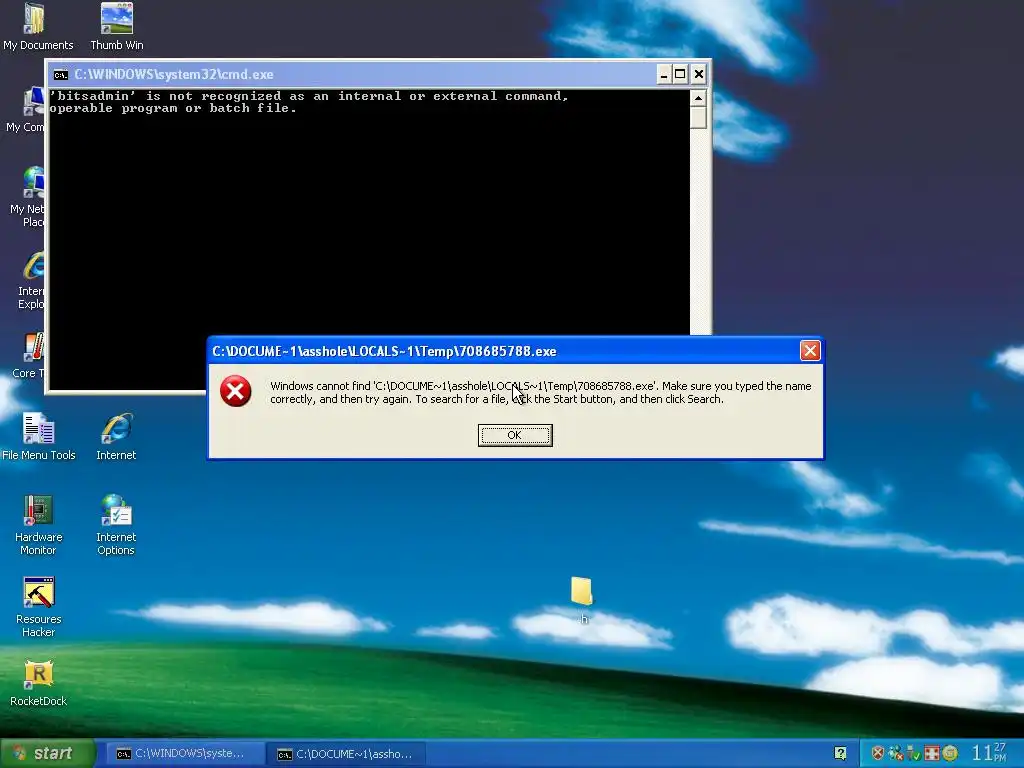Screen dimensions: 1024x768
Task: Select the Hardware Monitor icon
Action: [x=39, y=524]
